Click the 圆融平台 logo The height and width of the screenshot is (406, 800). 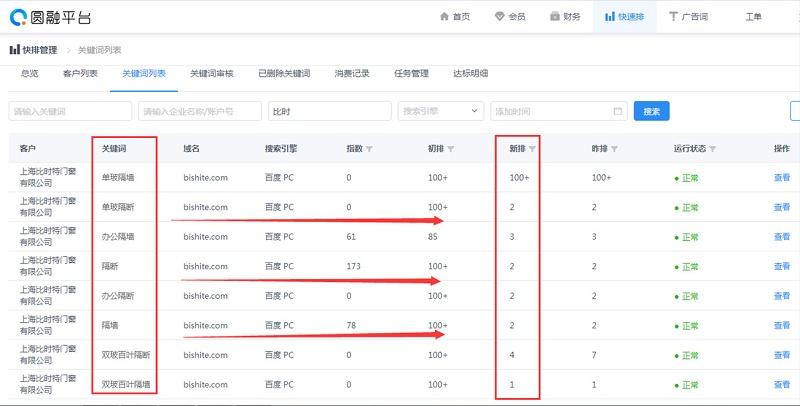tap(47, 17)
